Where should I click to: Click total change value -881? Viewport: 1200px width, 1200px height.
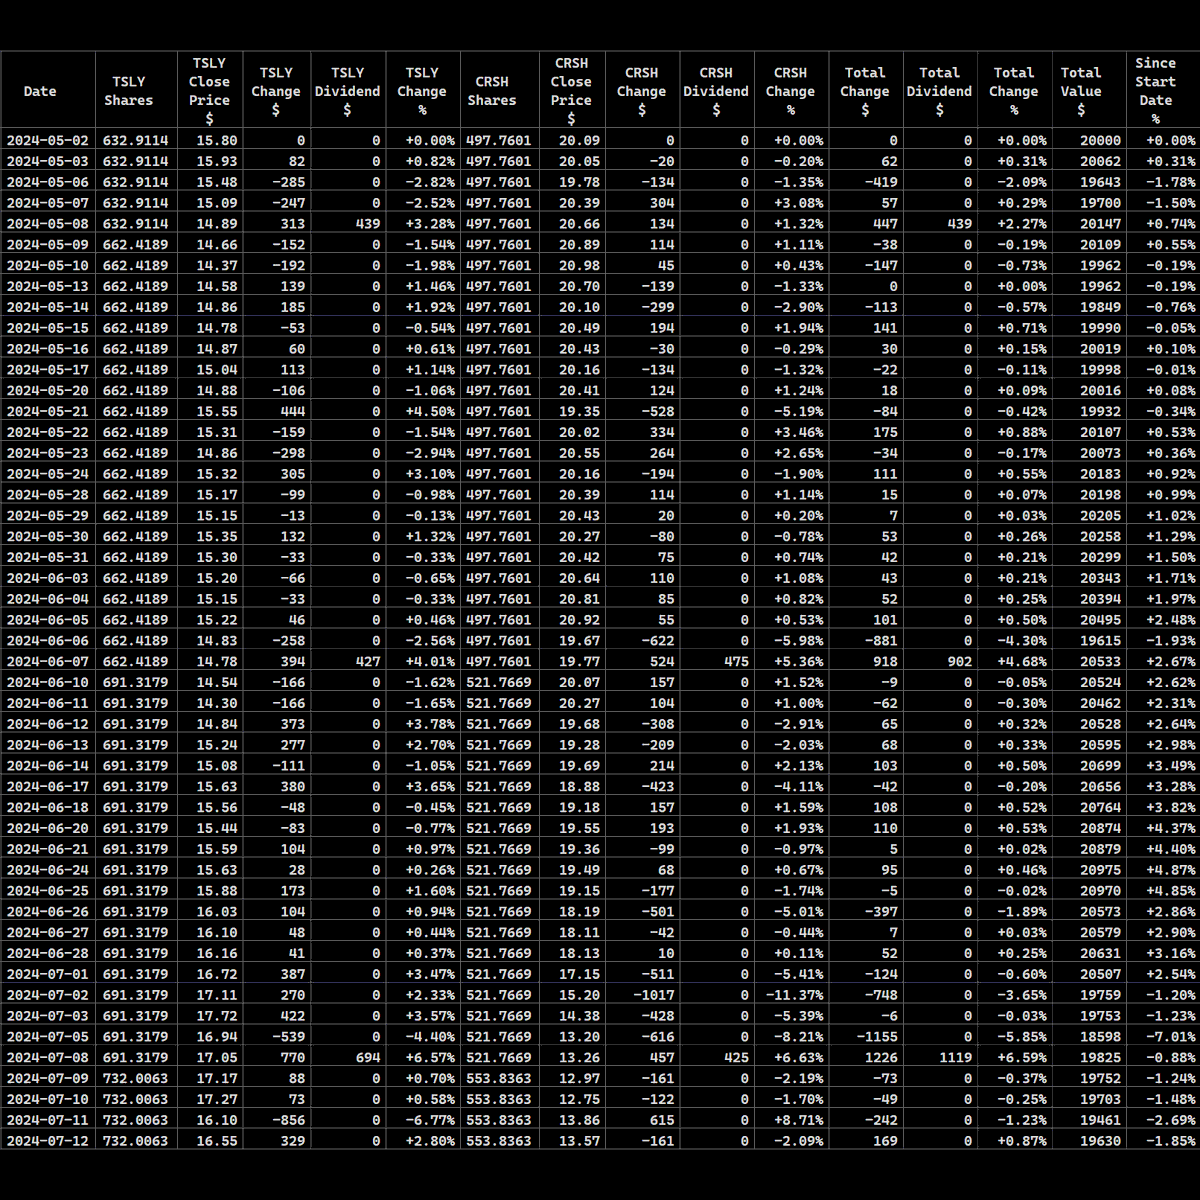coord(882,641)
